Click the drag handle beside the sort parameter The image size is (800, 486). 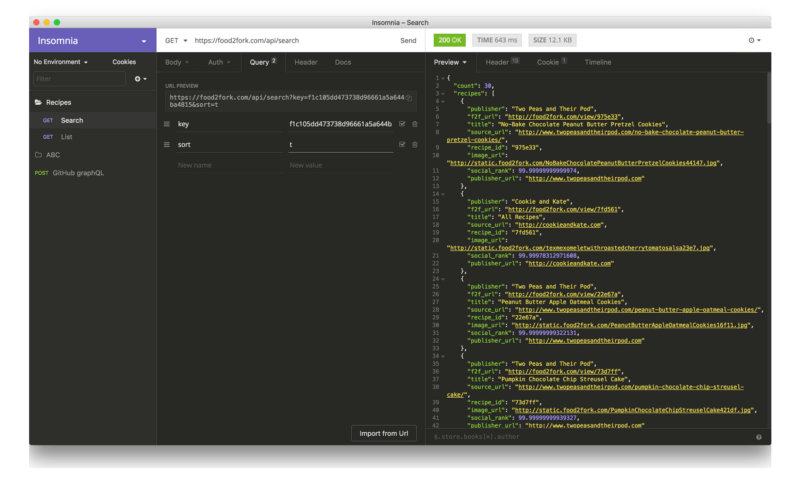167,145
